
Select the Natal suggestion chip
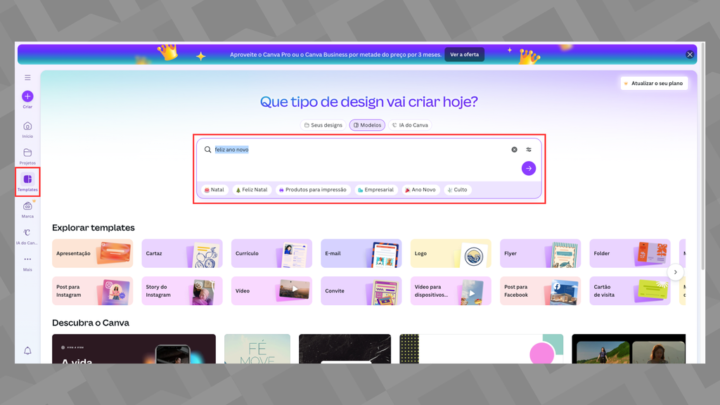point(214,190)
